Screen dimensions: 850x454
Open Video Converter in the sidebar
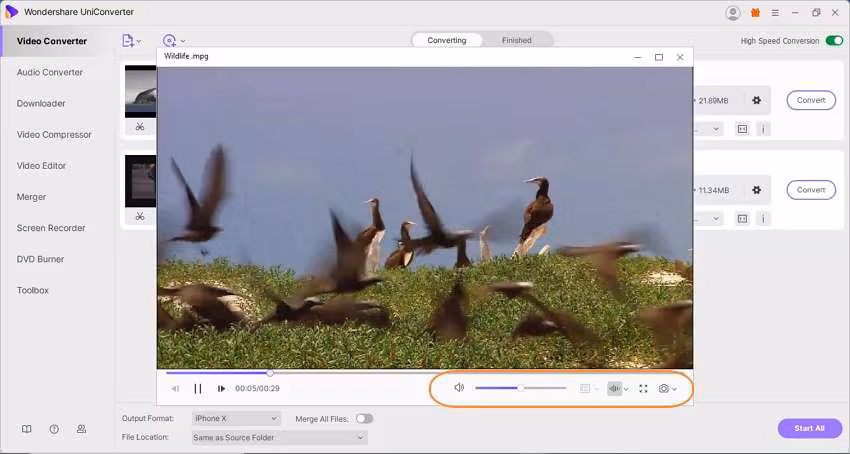(x=51, y=41)
